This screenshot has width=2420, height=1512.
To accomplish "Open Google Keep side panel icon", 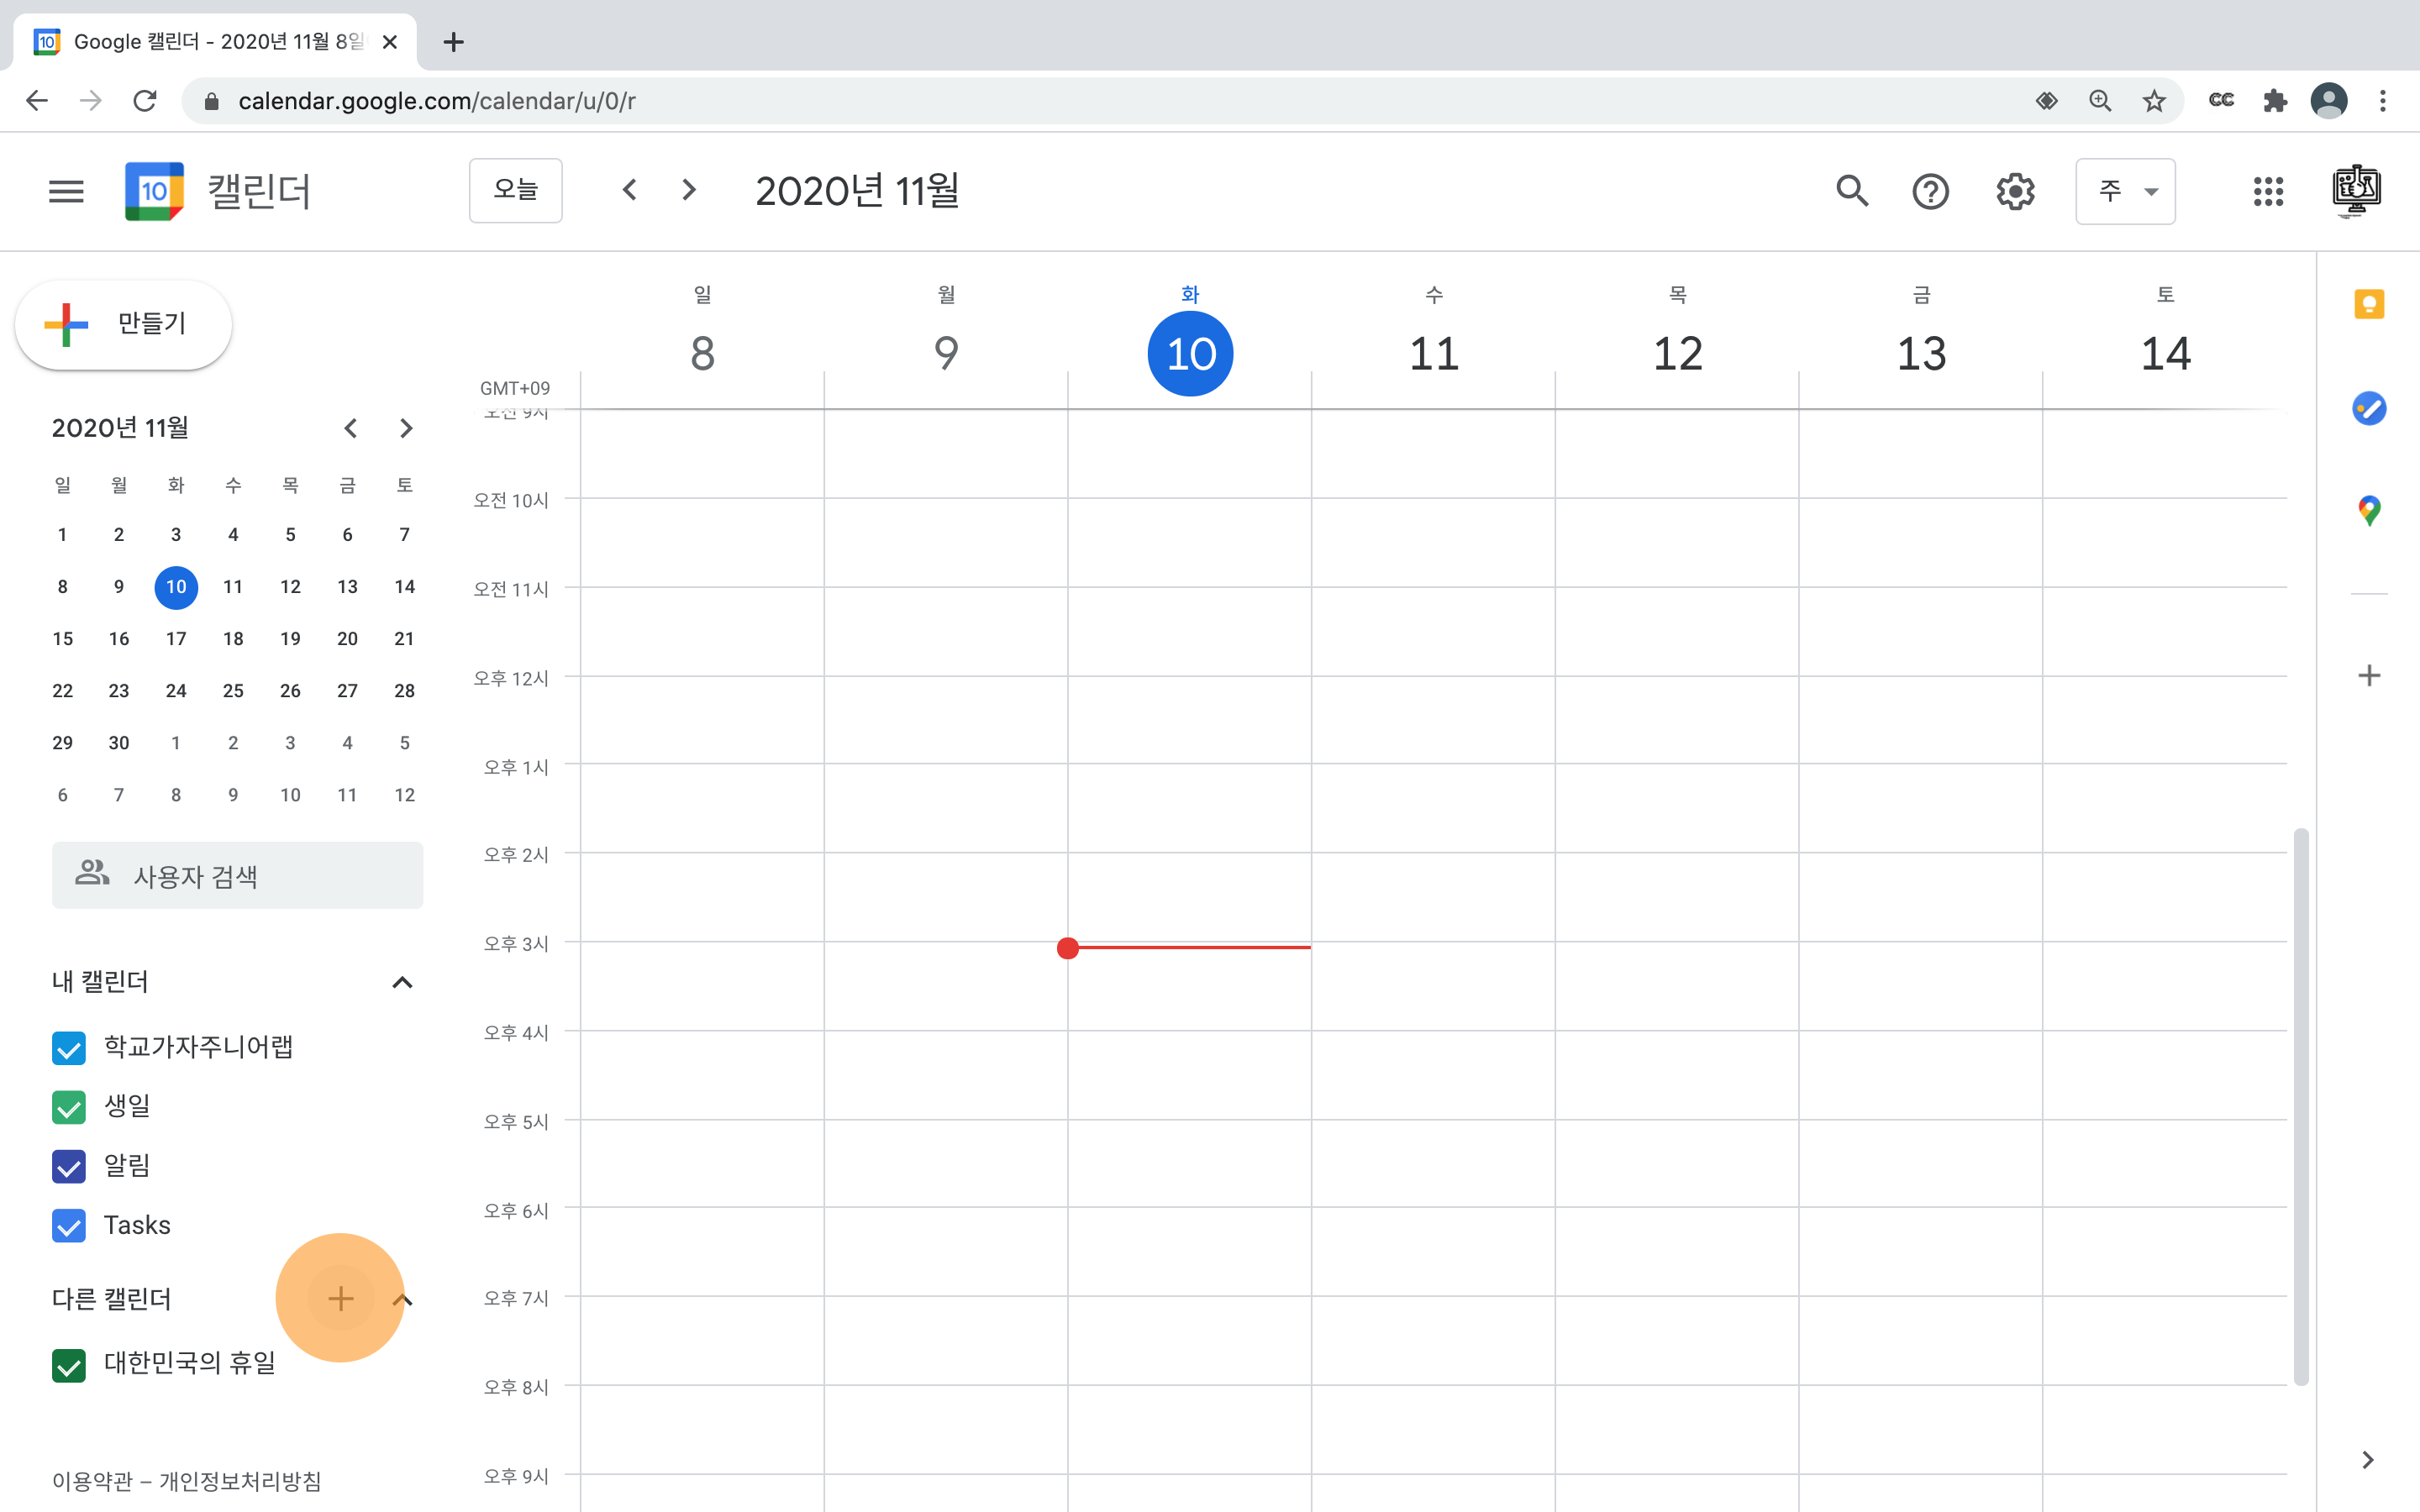I will [x=2368, y=304].
